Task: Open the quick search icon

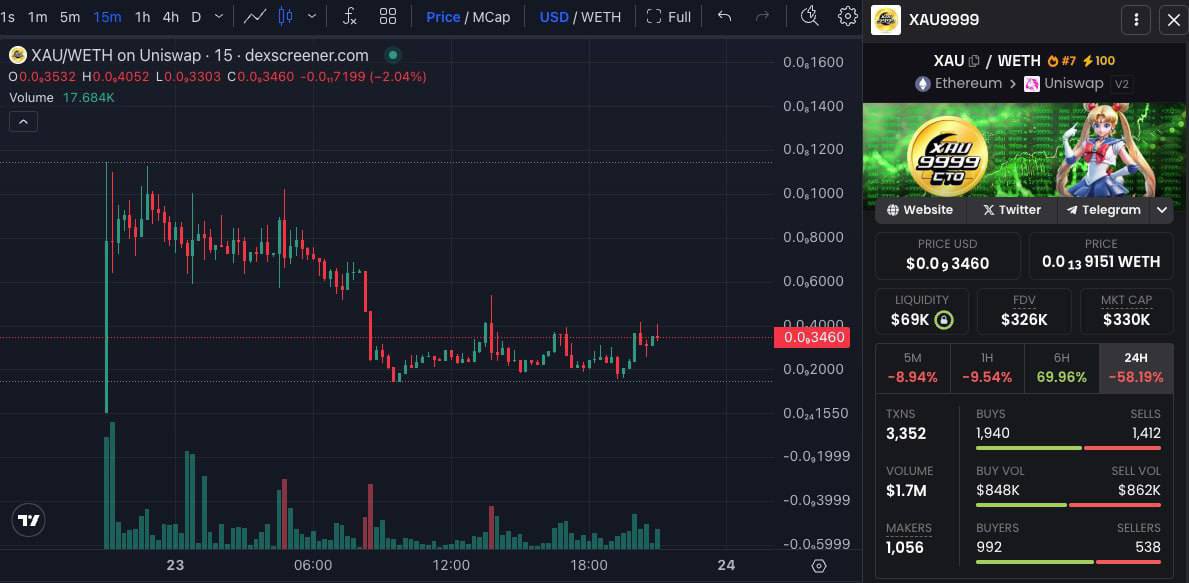Action: [x=810, y=17]
